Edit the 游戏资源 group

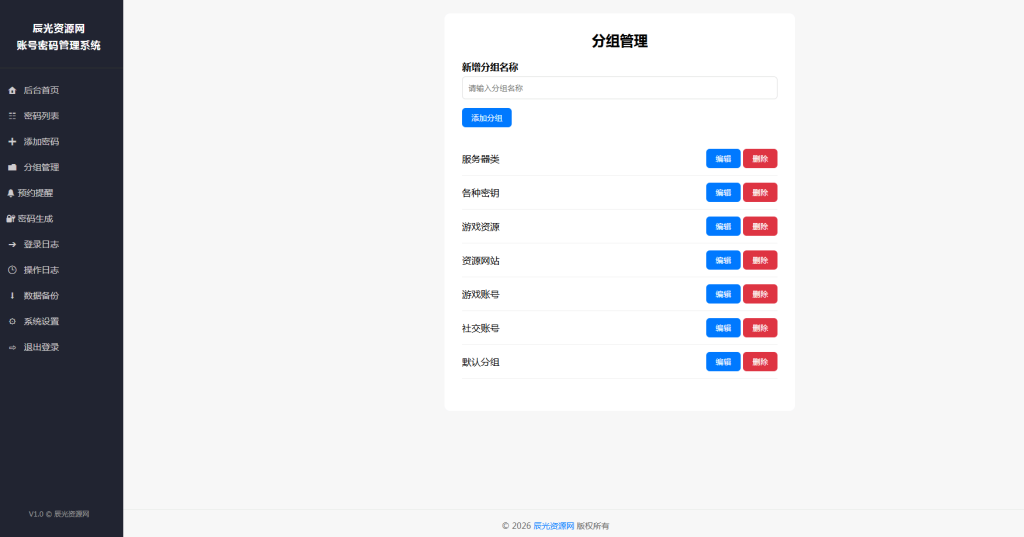coord(723,227)
